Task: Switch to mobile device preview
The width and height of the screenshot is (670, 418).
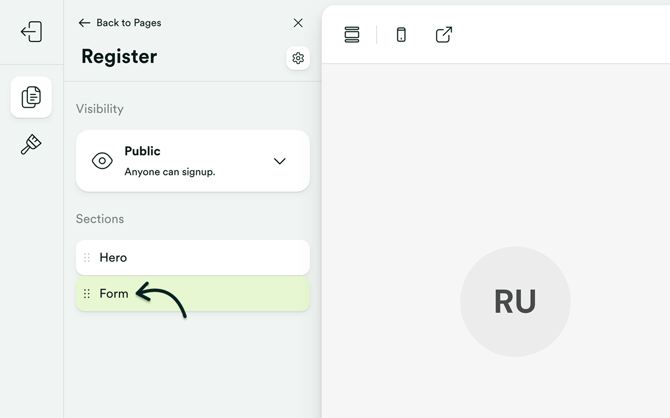Action: 401,35
